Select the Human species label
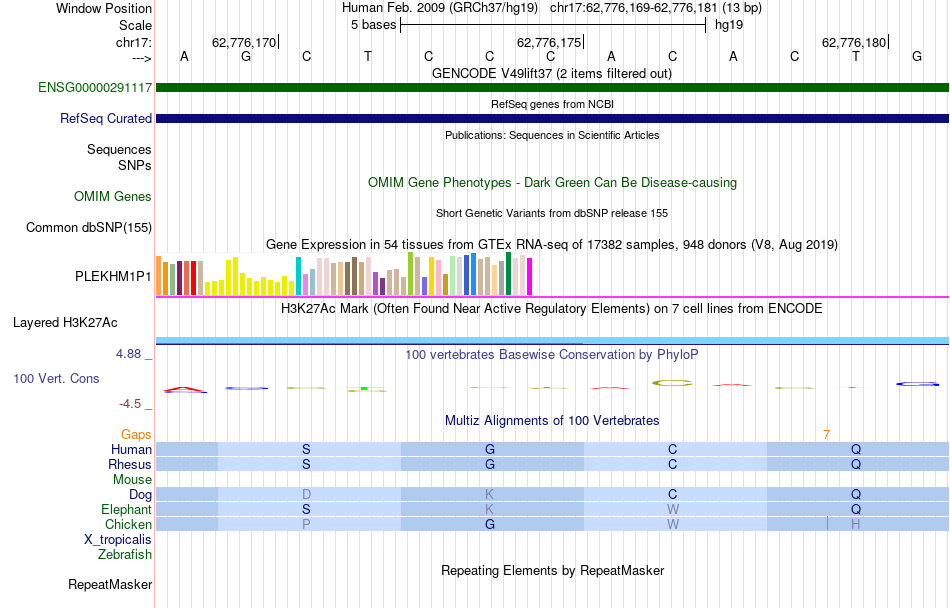 click(x=131, y=450)
